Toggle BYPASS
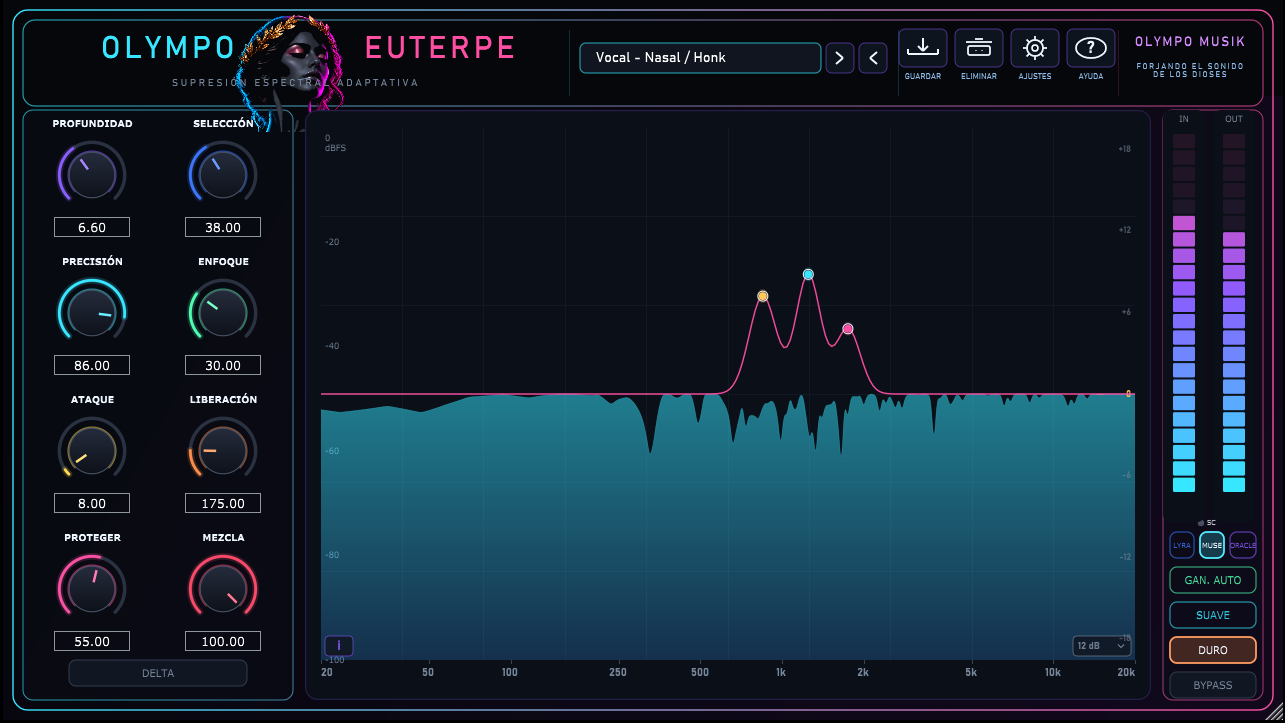 click(x=1213, y=685)
